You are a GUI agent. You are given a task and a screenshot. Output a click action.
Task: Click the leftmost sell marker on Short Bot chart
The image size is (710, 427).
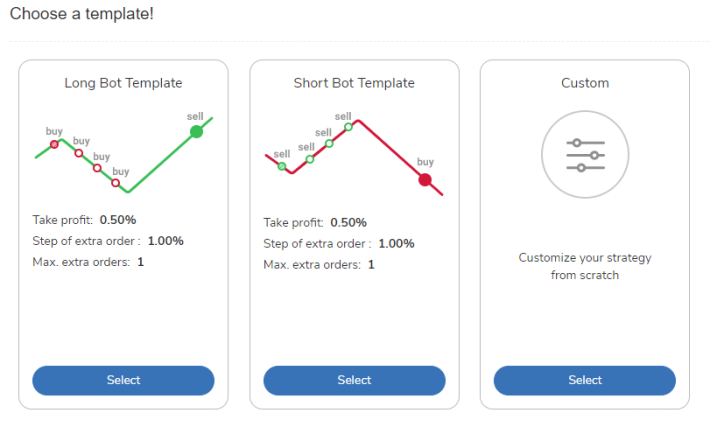point(282,166)
